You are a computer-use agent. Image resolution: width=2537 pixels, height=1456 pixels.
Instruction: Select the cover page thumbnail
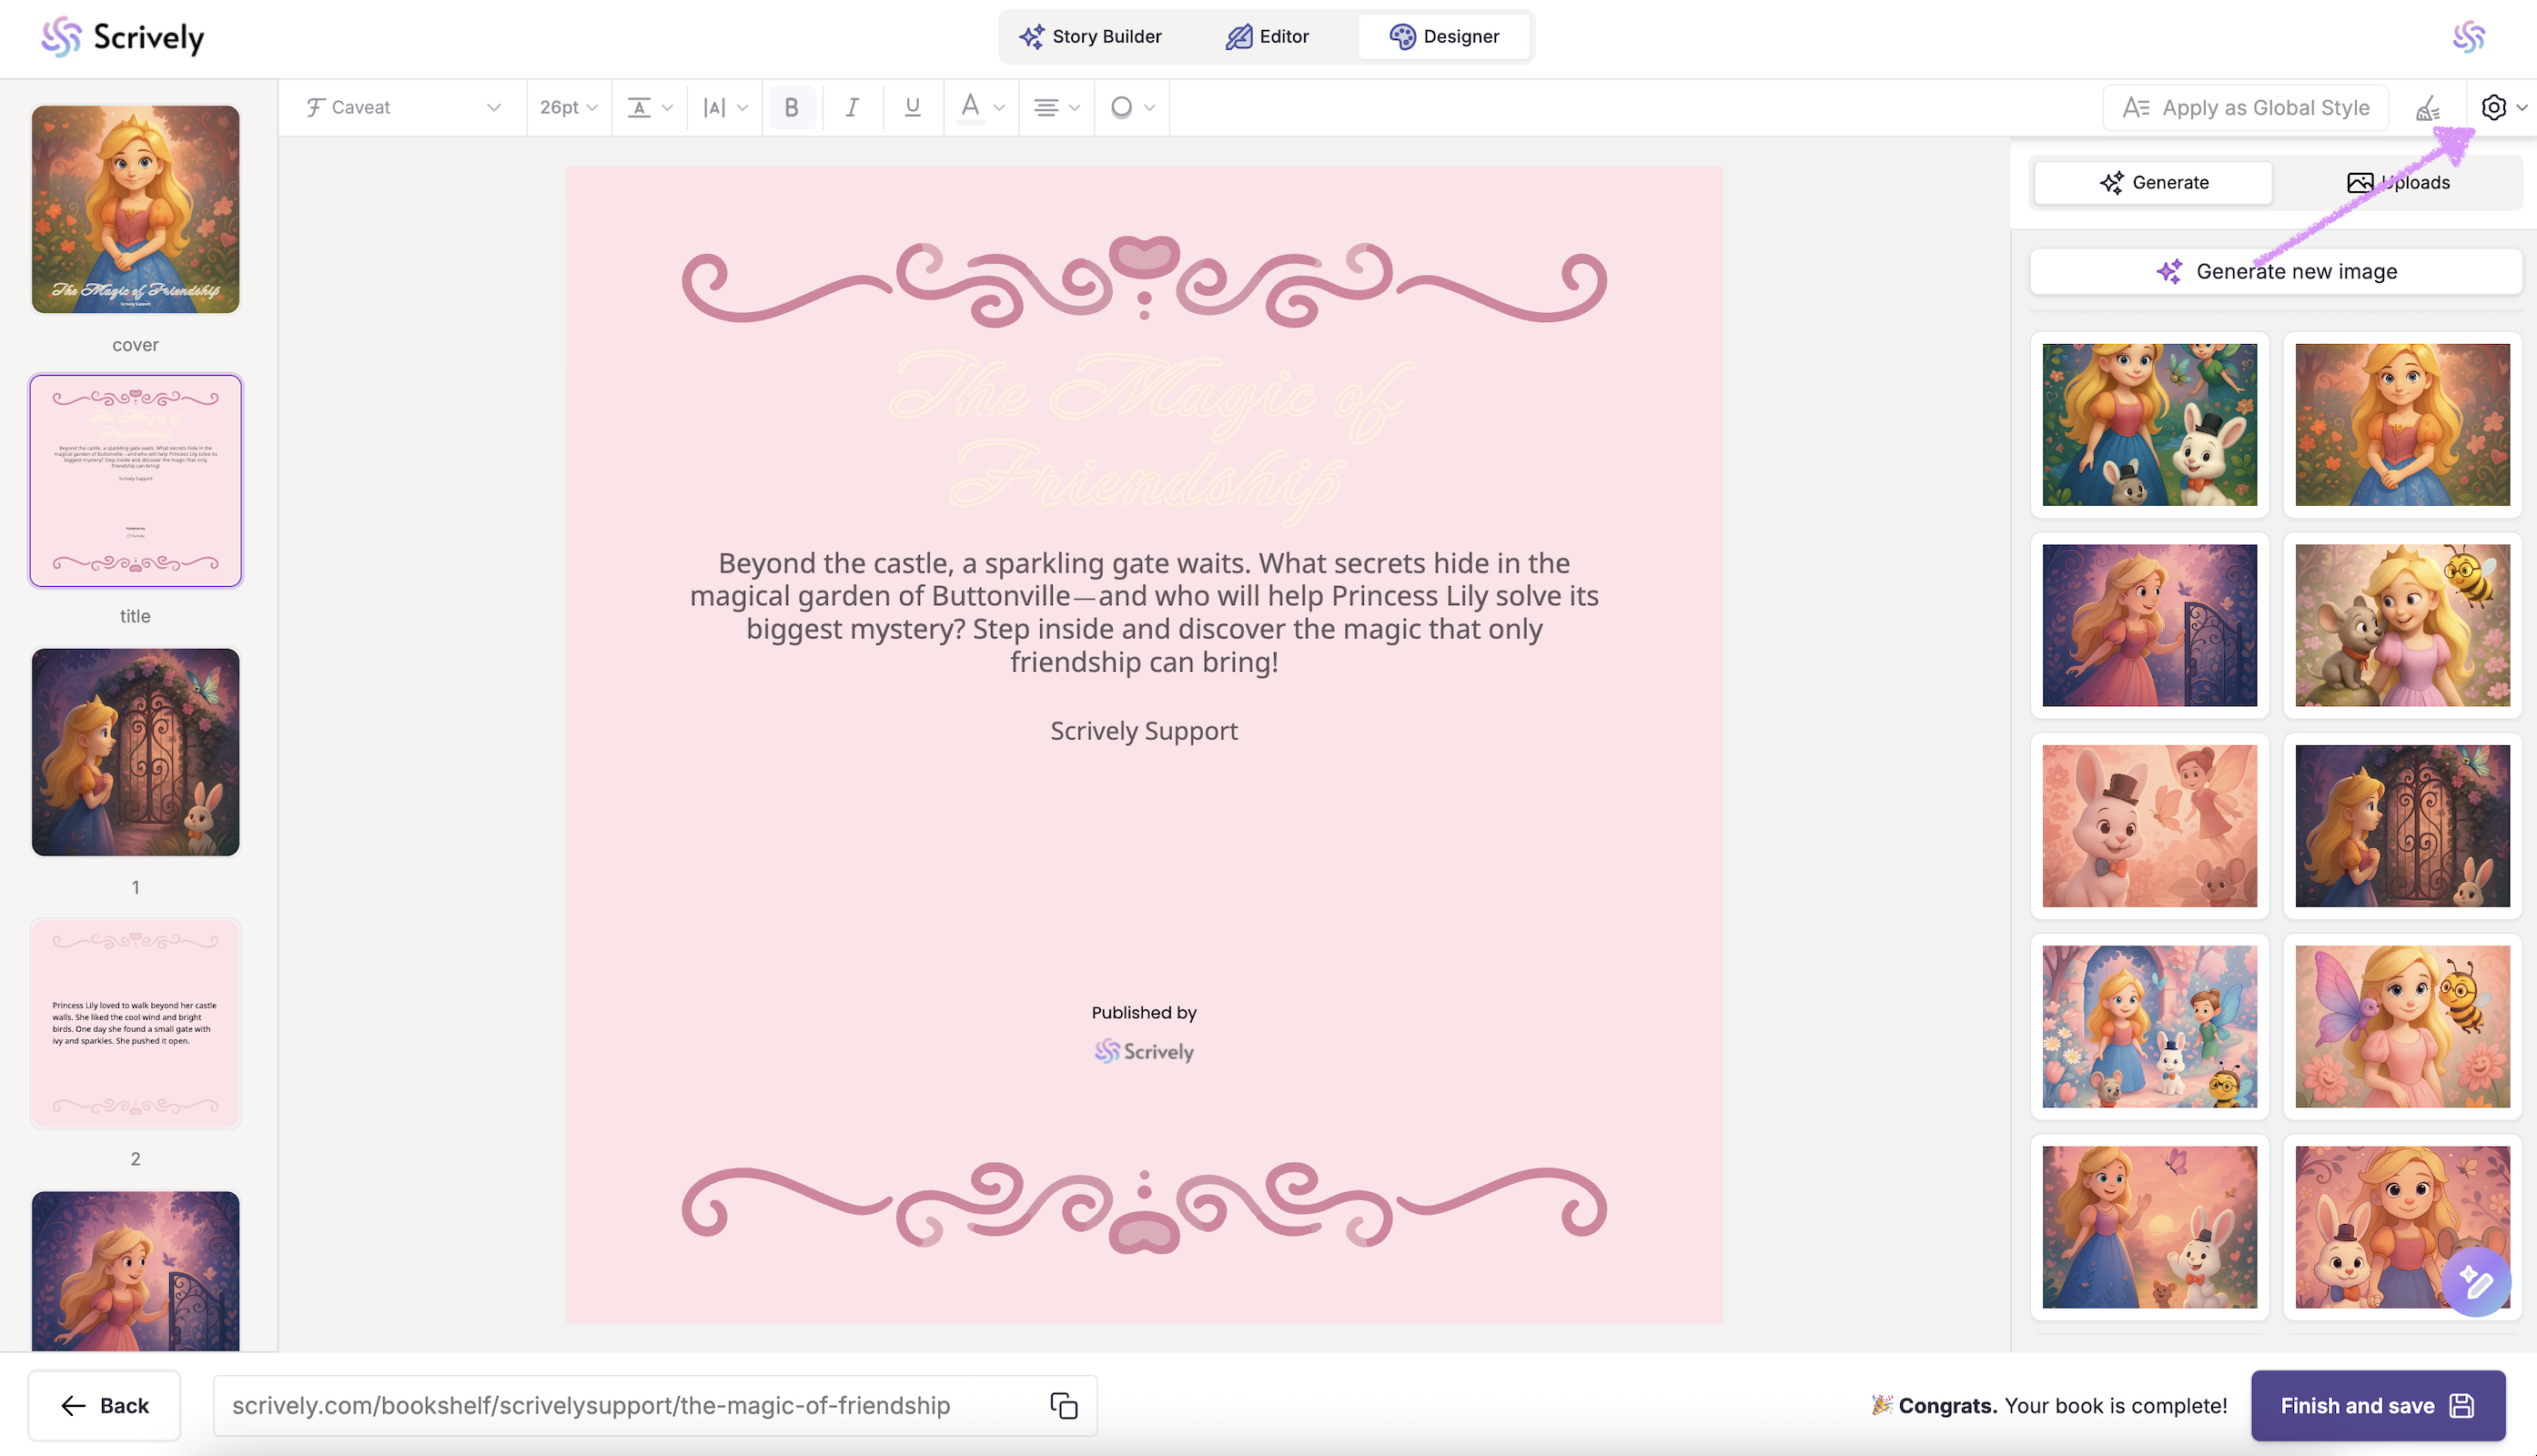(x=135, y=209)
